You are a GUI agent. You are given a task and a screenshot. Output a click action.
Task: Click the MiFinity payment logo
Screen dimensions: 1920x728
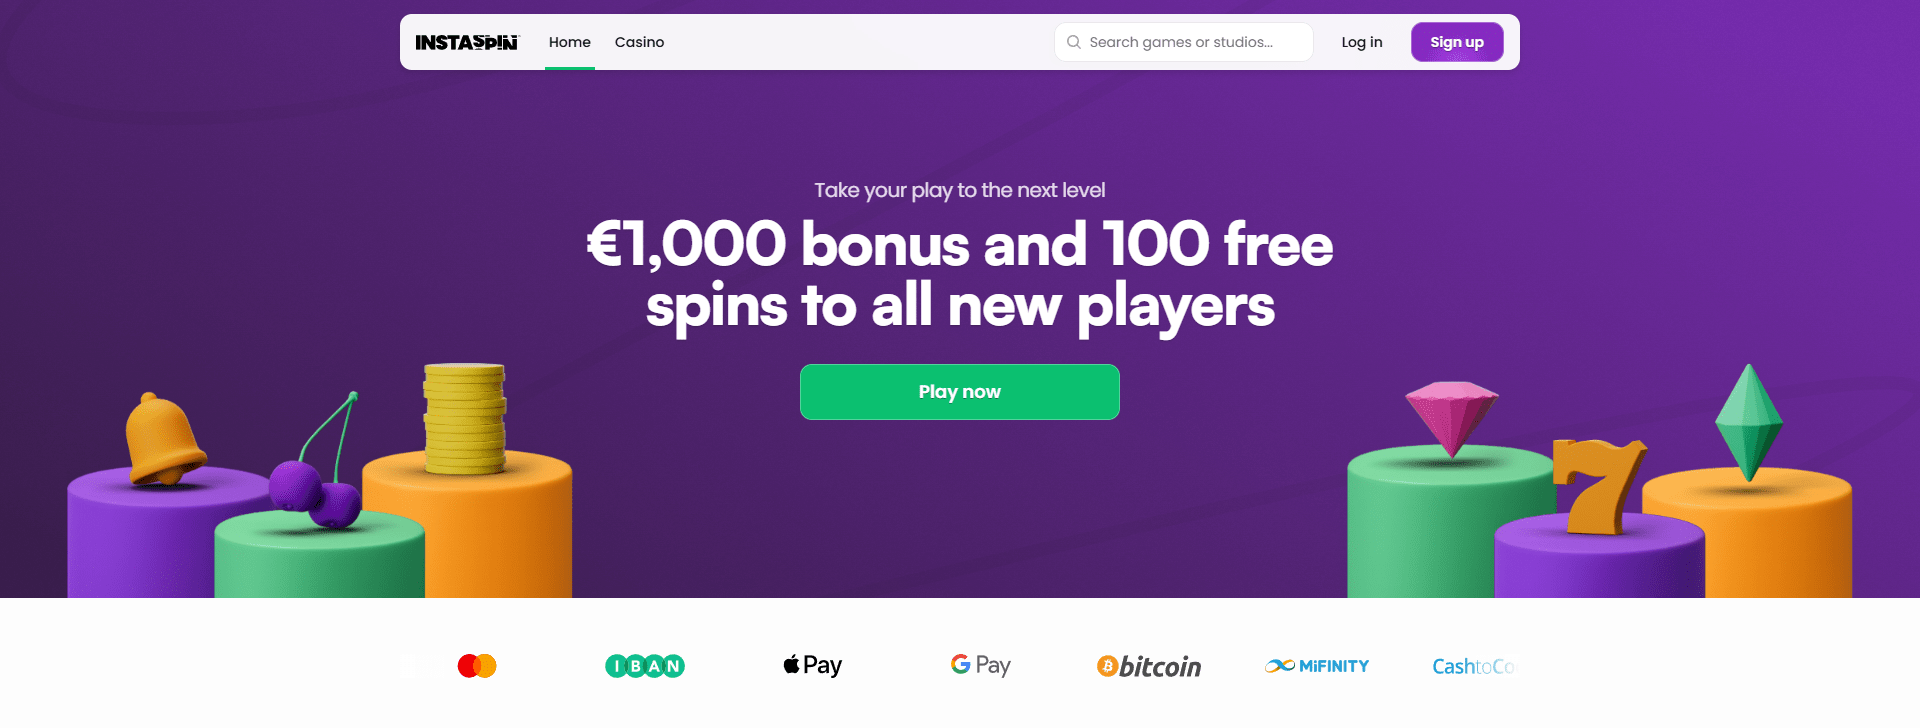click(1317, 666)
